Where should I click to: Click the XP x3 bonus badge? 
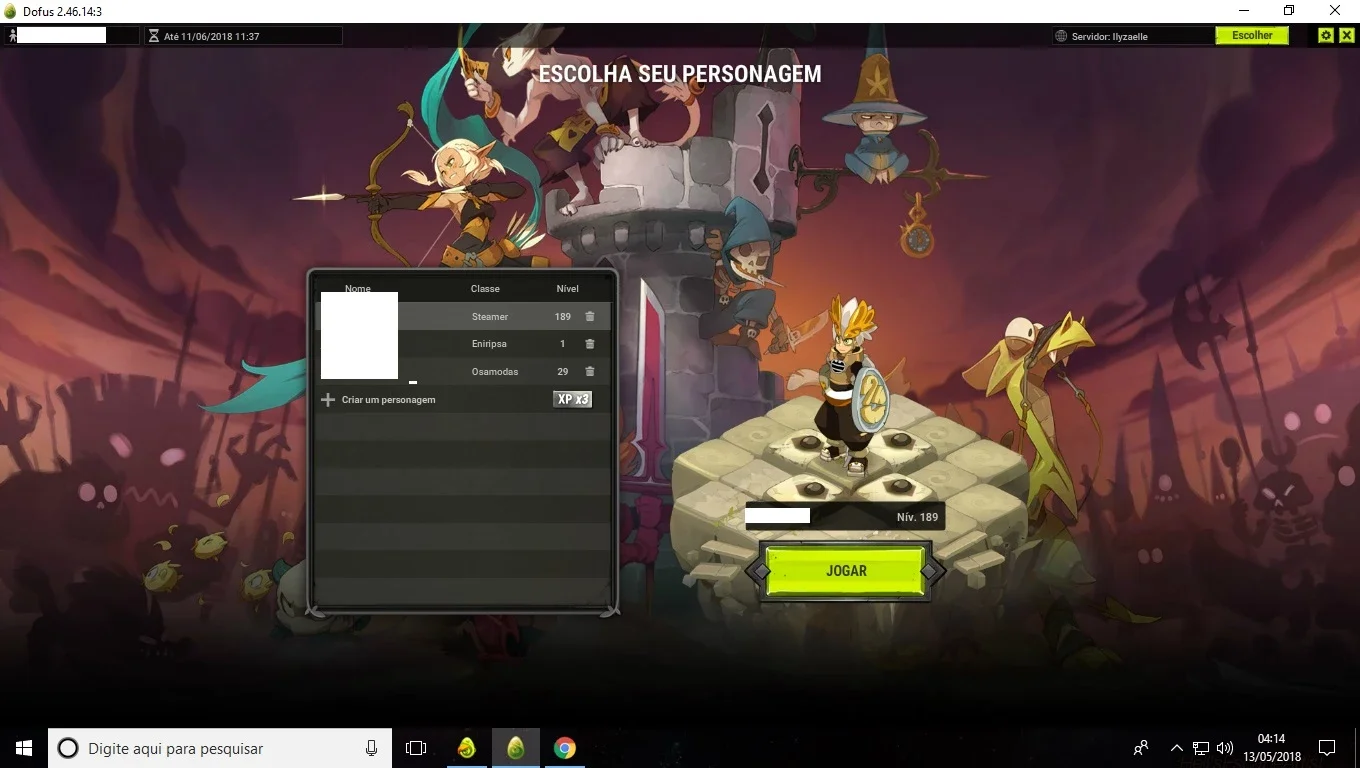573,399
